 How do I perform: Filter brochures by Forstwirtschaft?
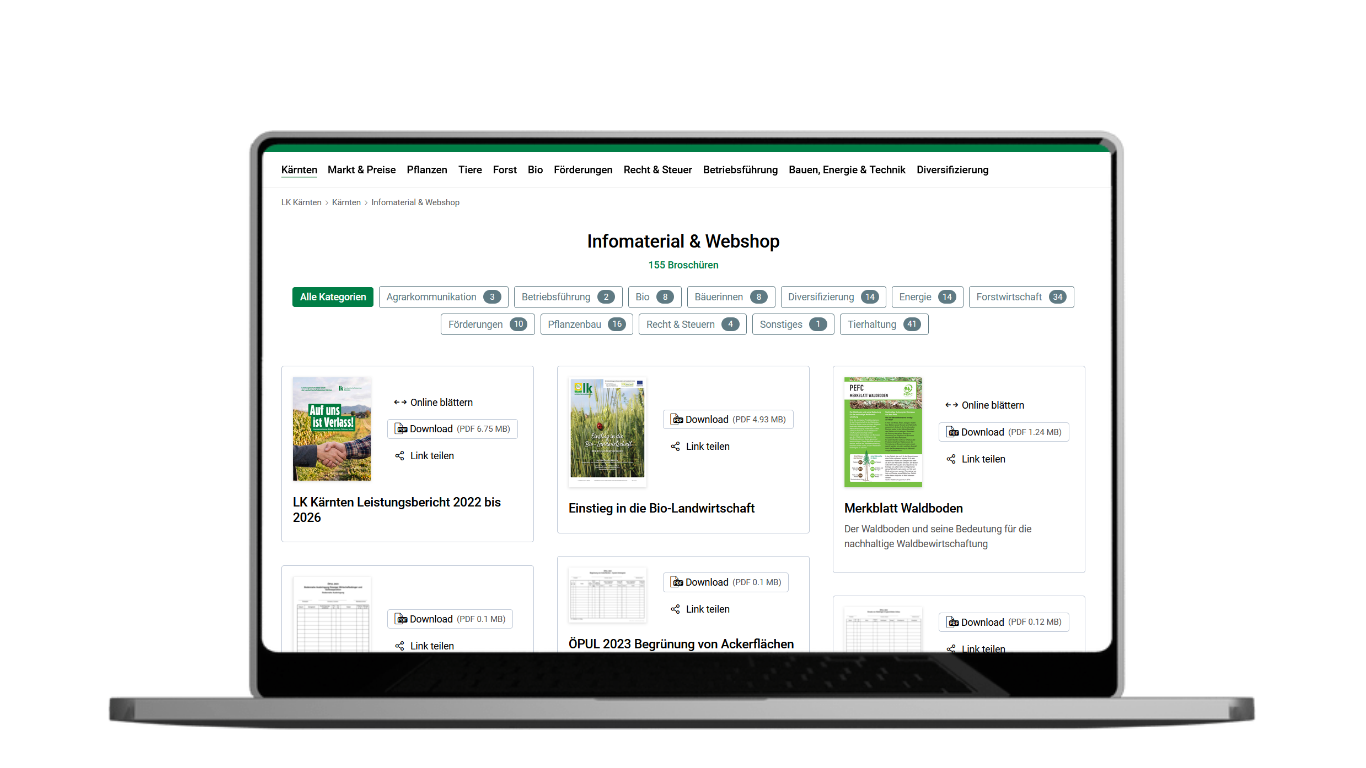tap(1022, 297)
